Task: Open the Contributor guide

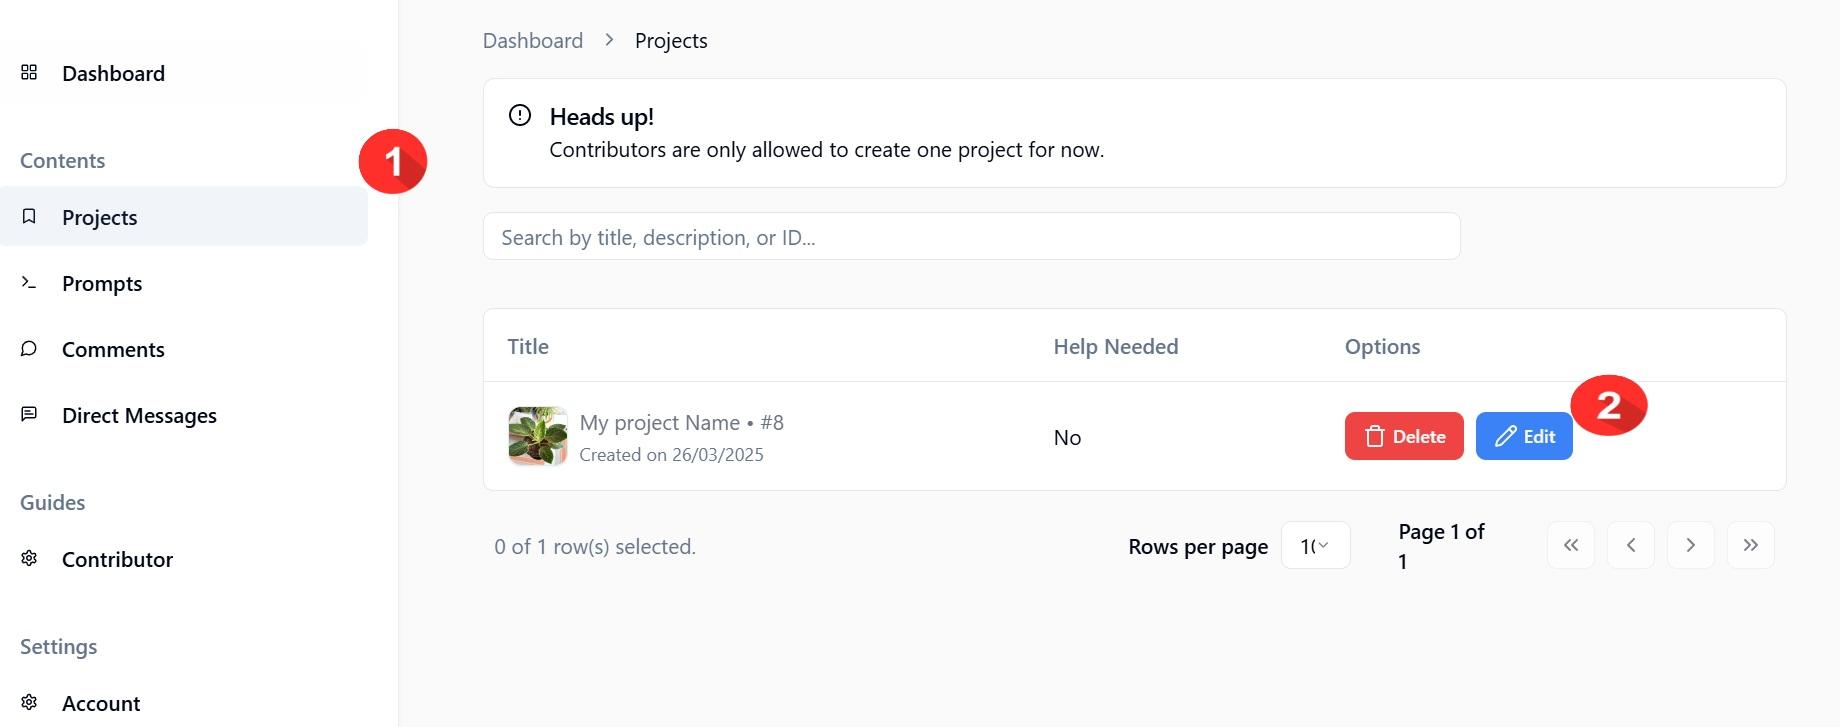Action: pyautogui.click(x=184, y=559)
